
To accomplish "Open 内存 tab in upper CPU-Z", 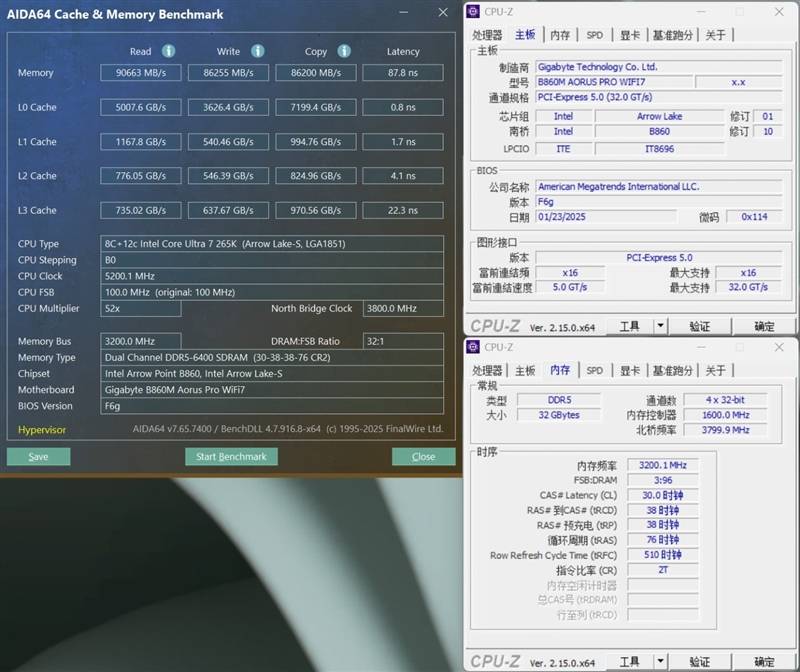I will pyautogui.click(x=560, y=35).
